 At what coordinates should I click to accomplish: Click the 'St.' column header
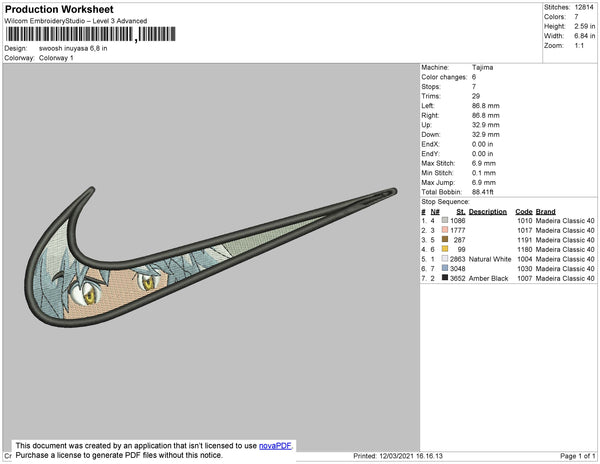pyautogui.click(x=461, y=212)
